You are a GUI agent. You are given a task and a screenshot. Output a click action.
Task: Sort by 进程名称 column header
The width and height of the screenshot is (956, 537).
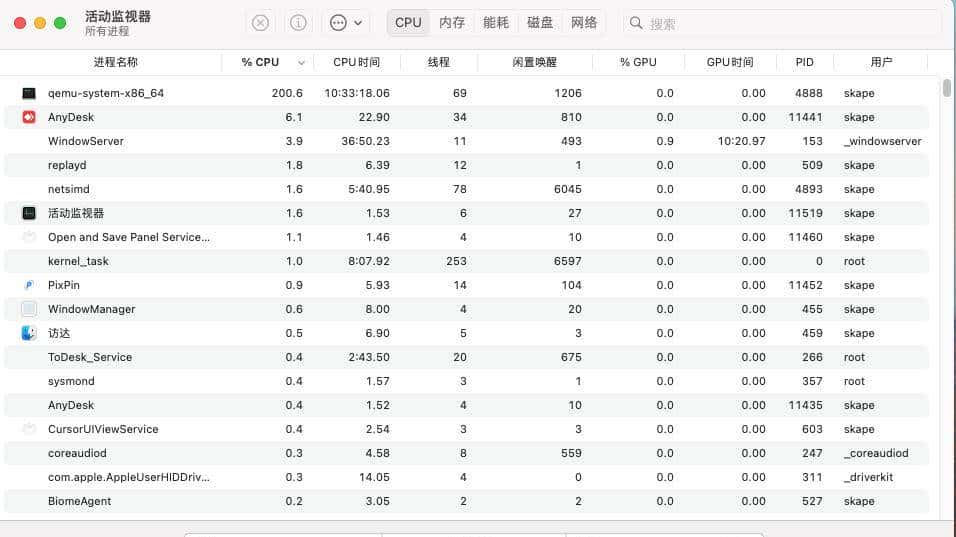click(115, 62)
